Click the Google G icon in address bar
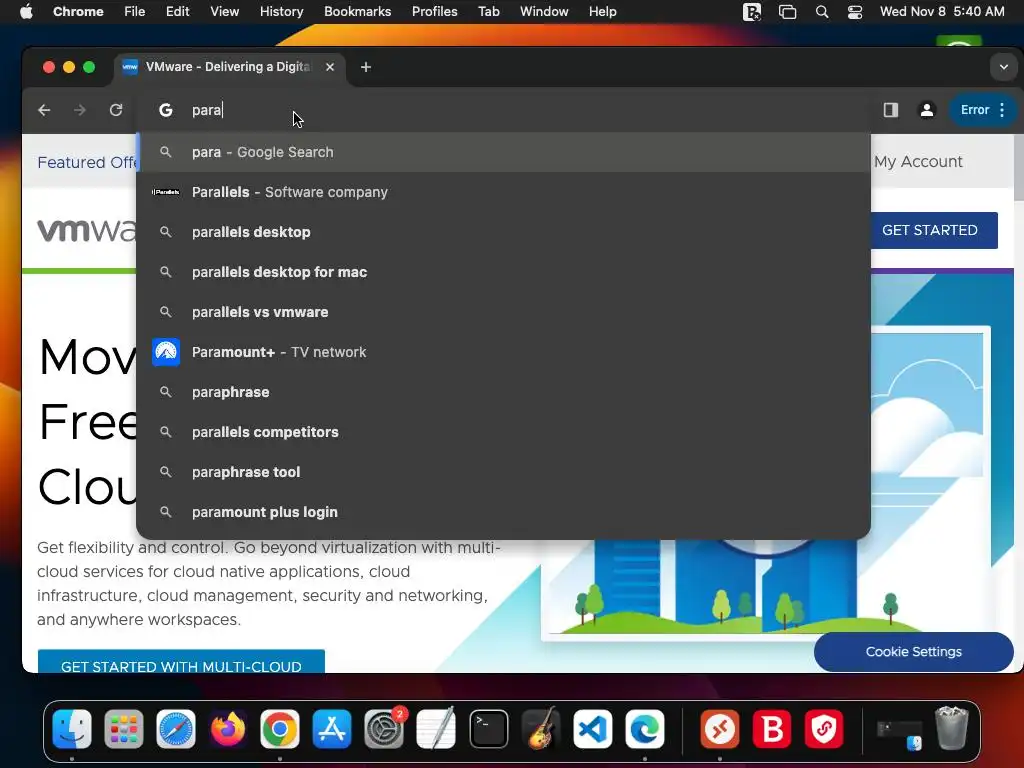The width and height of the screenshot is (1024, 768). tap(166, 110)
